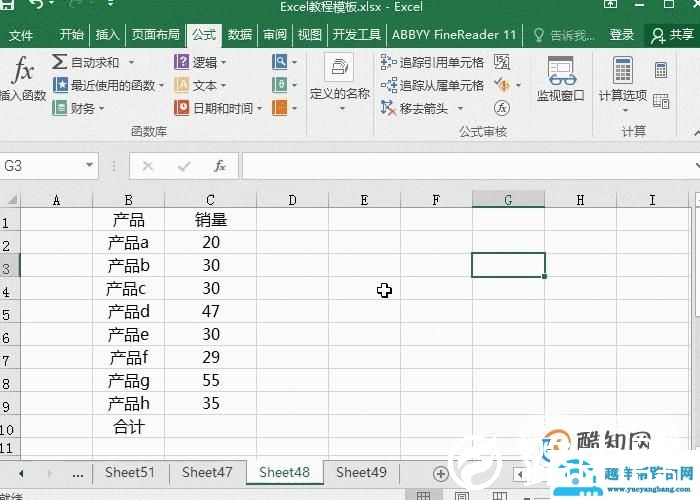The width and height of the screenshot is (700, 500).
Task: Expand Recently Used functions (最近使用的函数) dropdown
Action: [161, 85]
